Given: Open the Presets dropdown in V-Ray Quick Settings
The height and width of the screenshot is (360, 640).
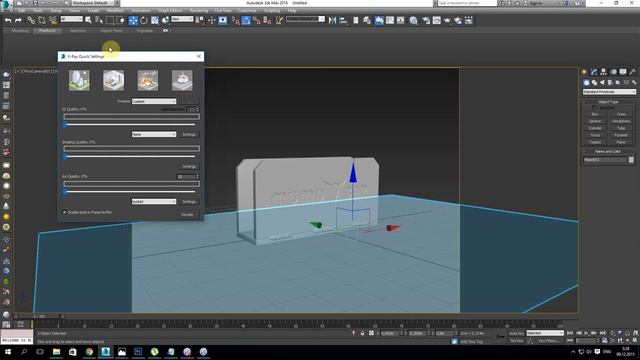Looking at the screenshot, I should point(154,101).
